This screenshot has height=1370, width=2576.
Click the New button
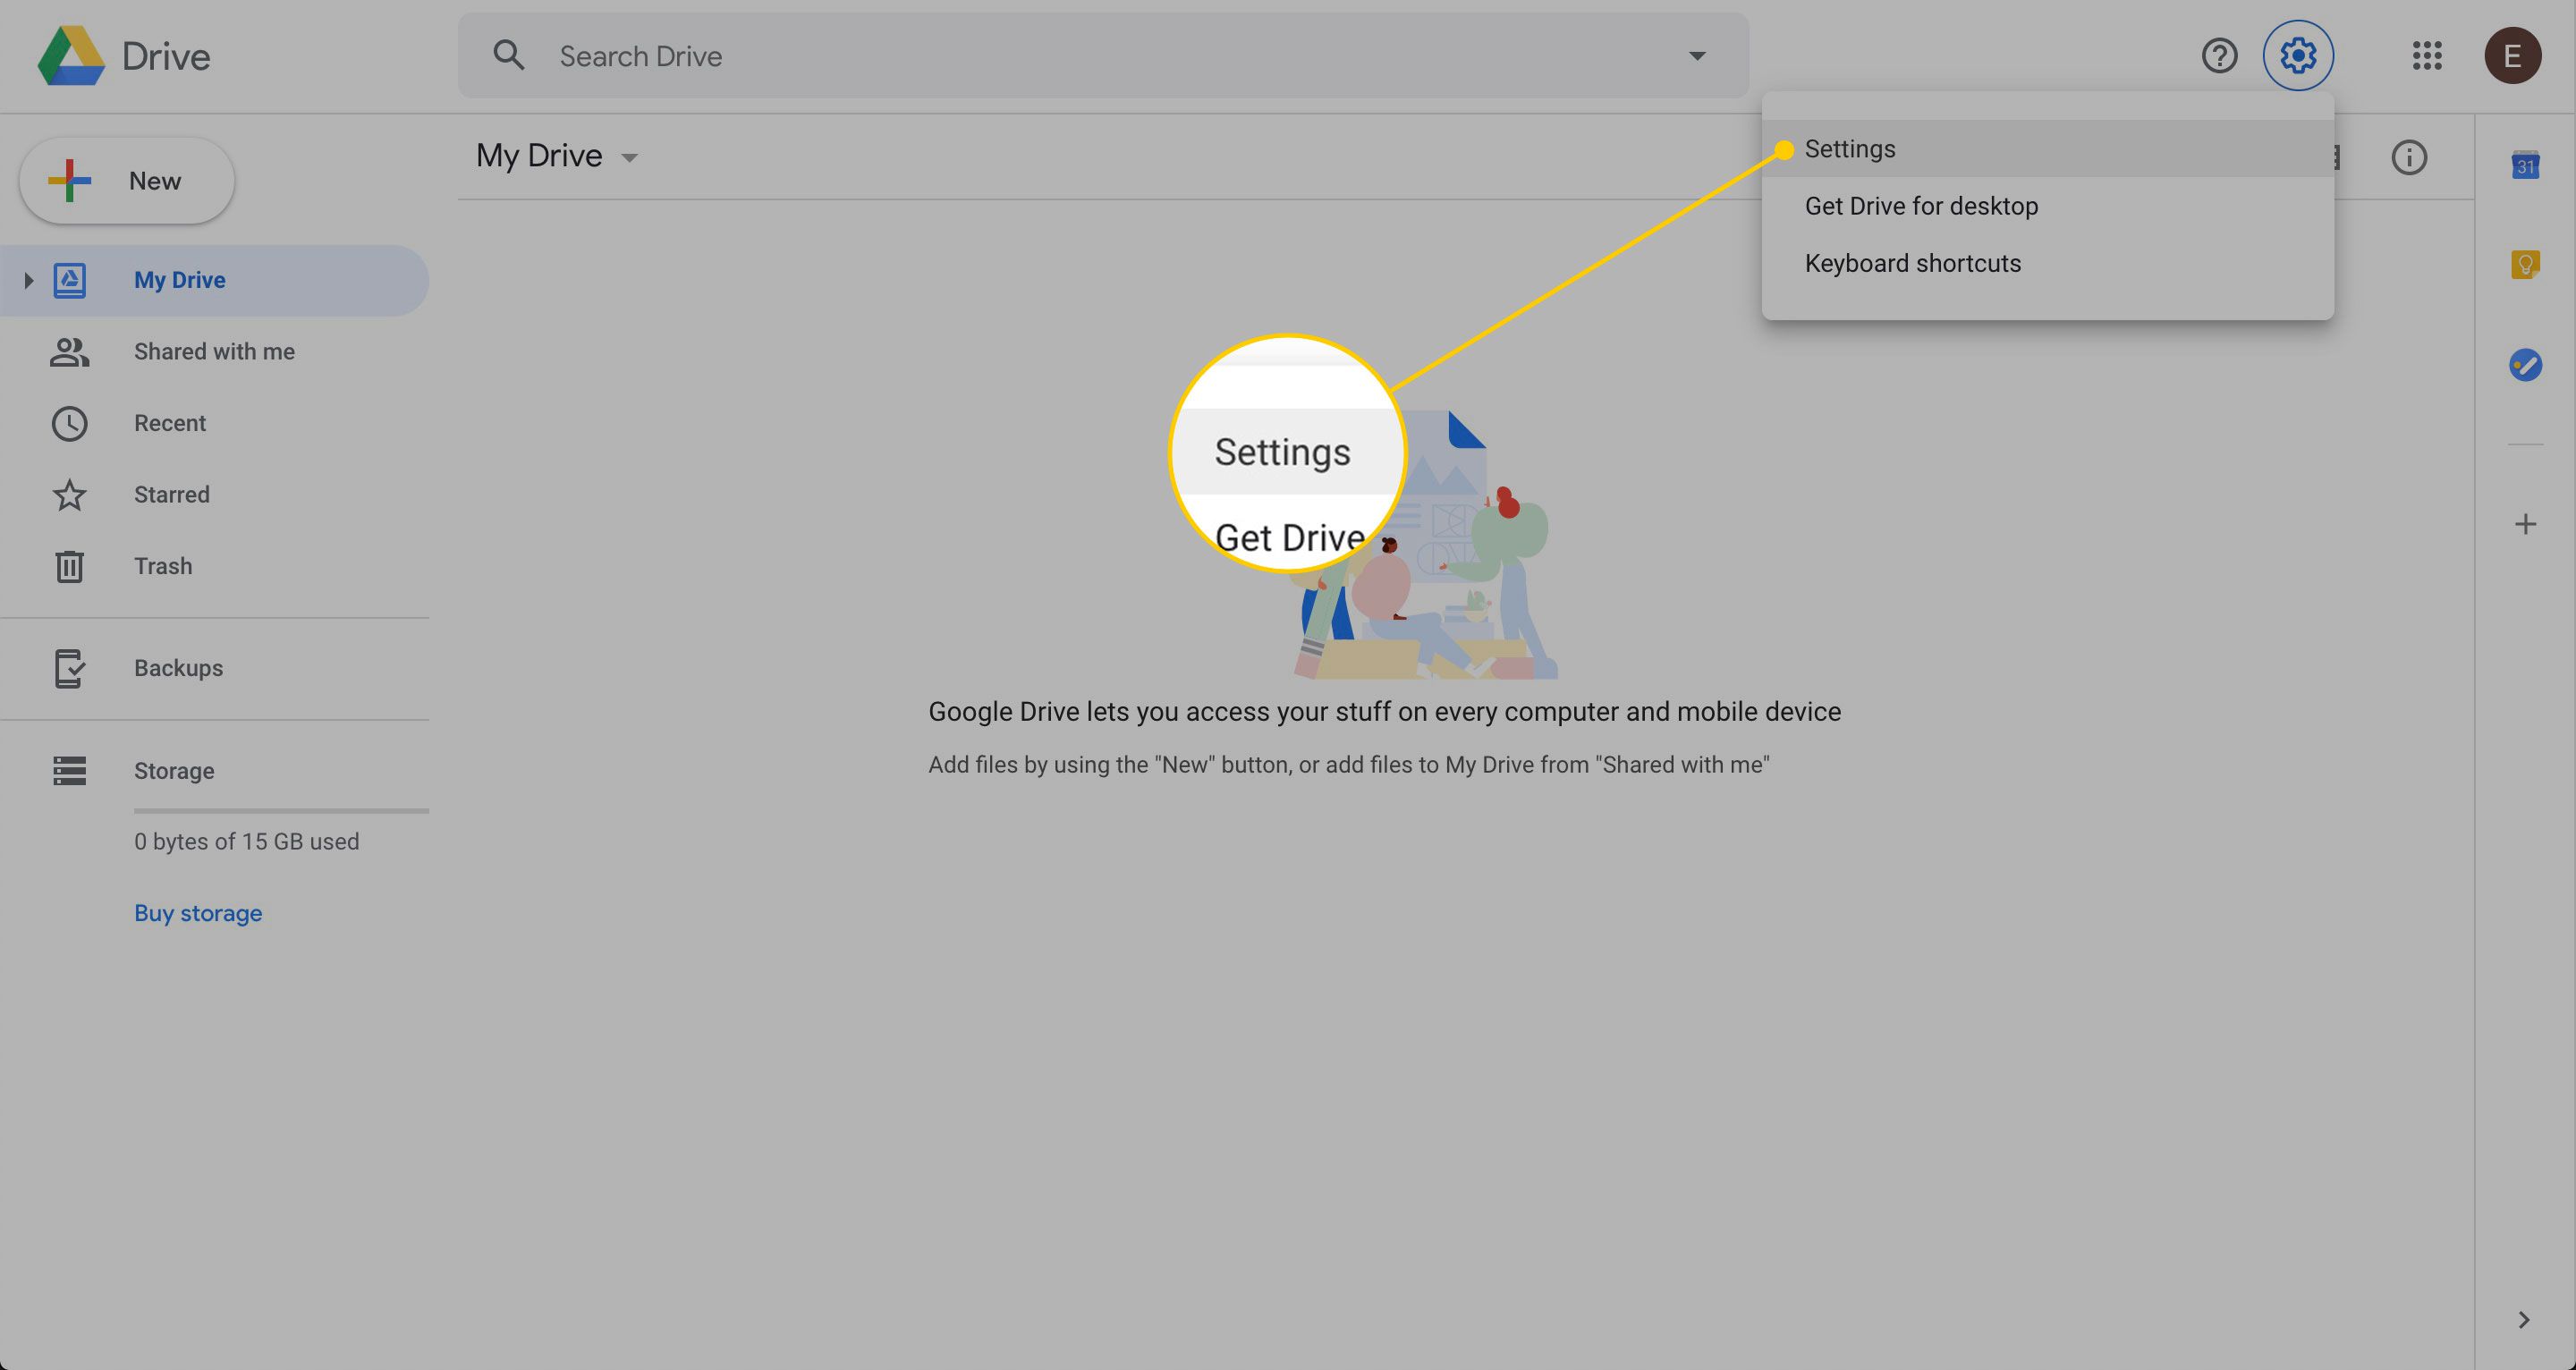127,181
